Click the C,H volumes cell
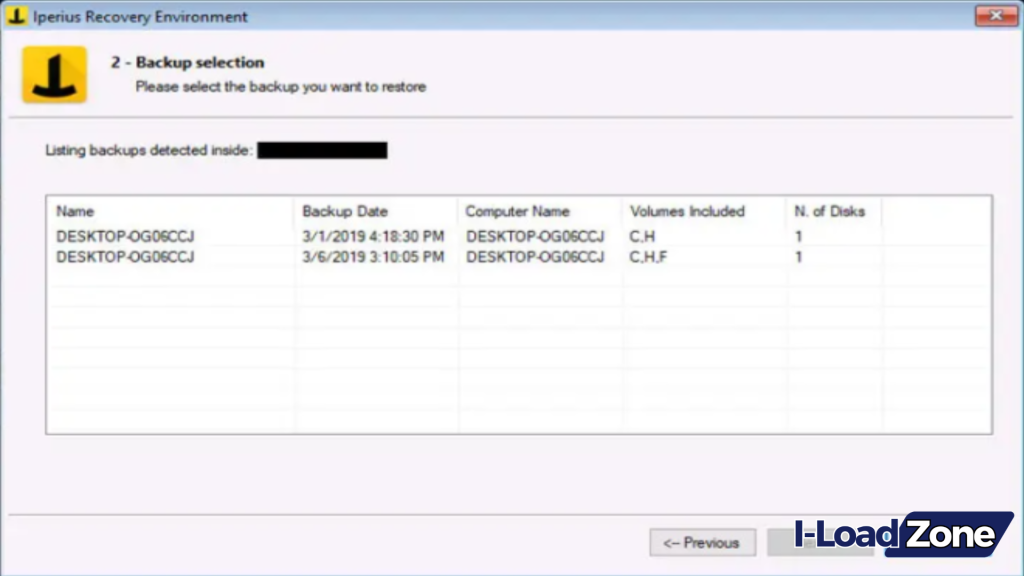1024x576 pixels. (642, 236)
